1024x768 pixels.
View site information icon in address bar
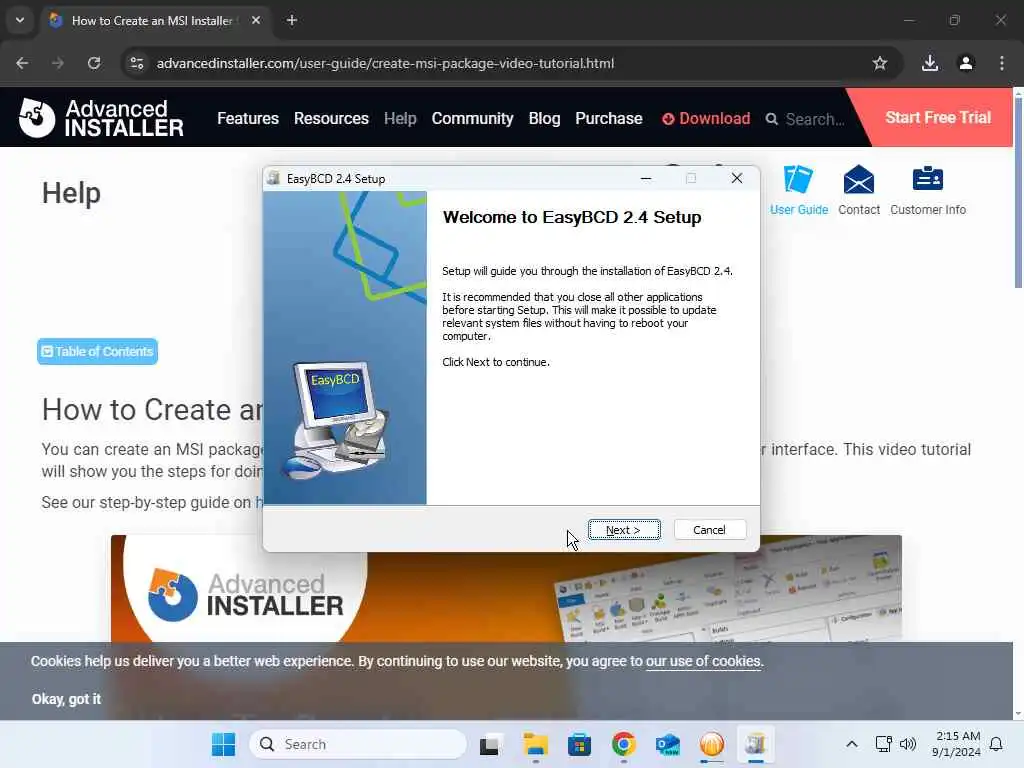point(136,63)
